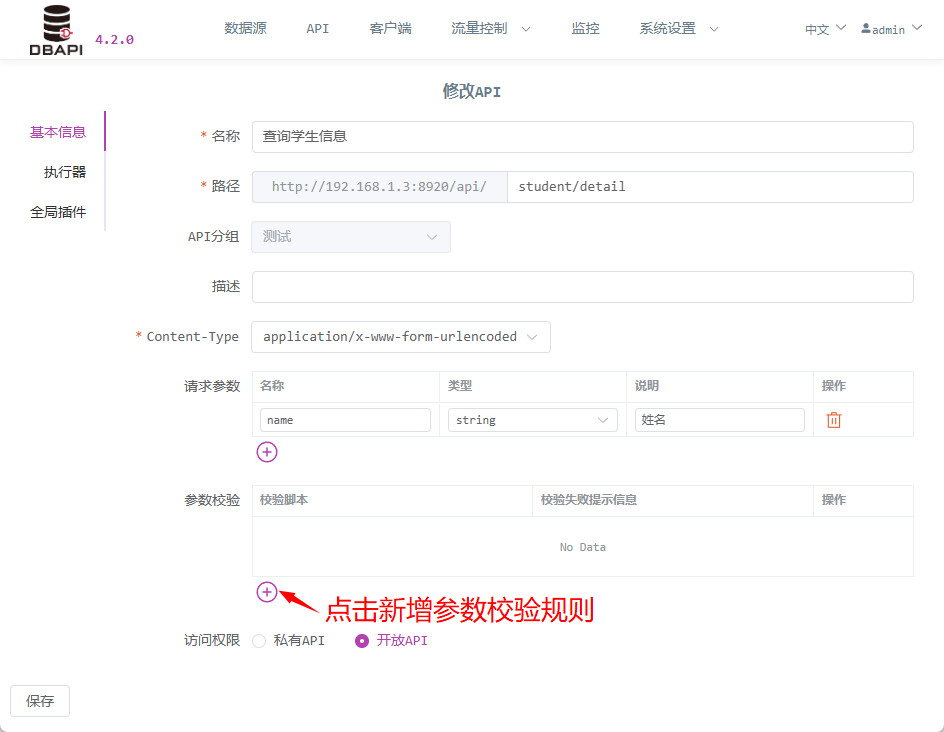Switch to the 执行器 tab
Screen dimensions: 944x732
click(x=64, y=172)
